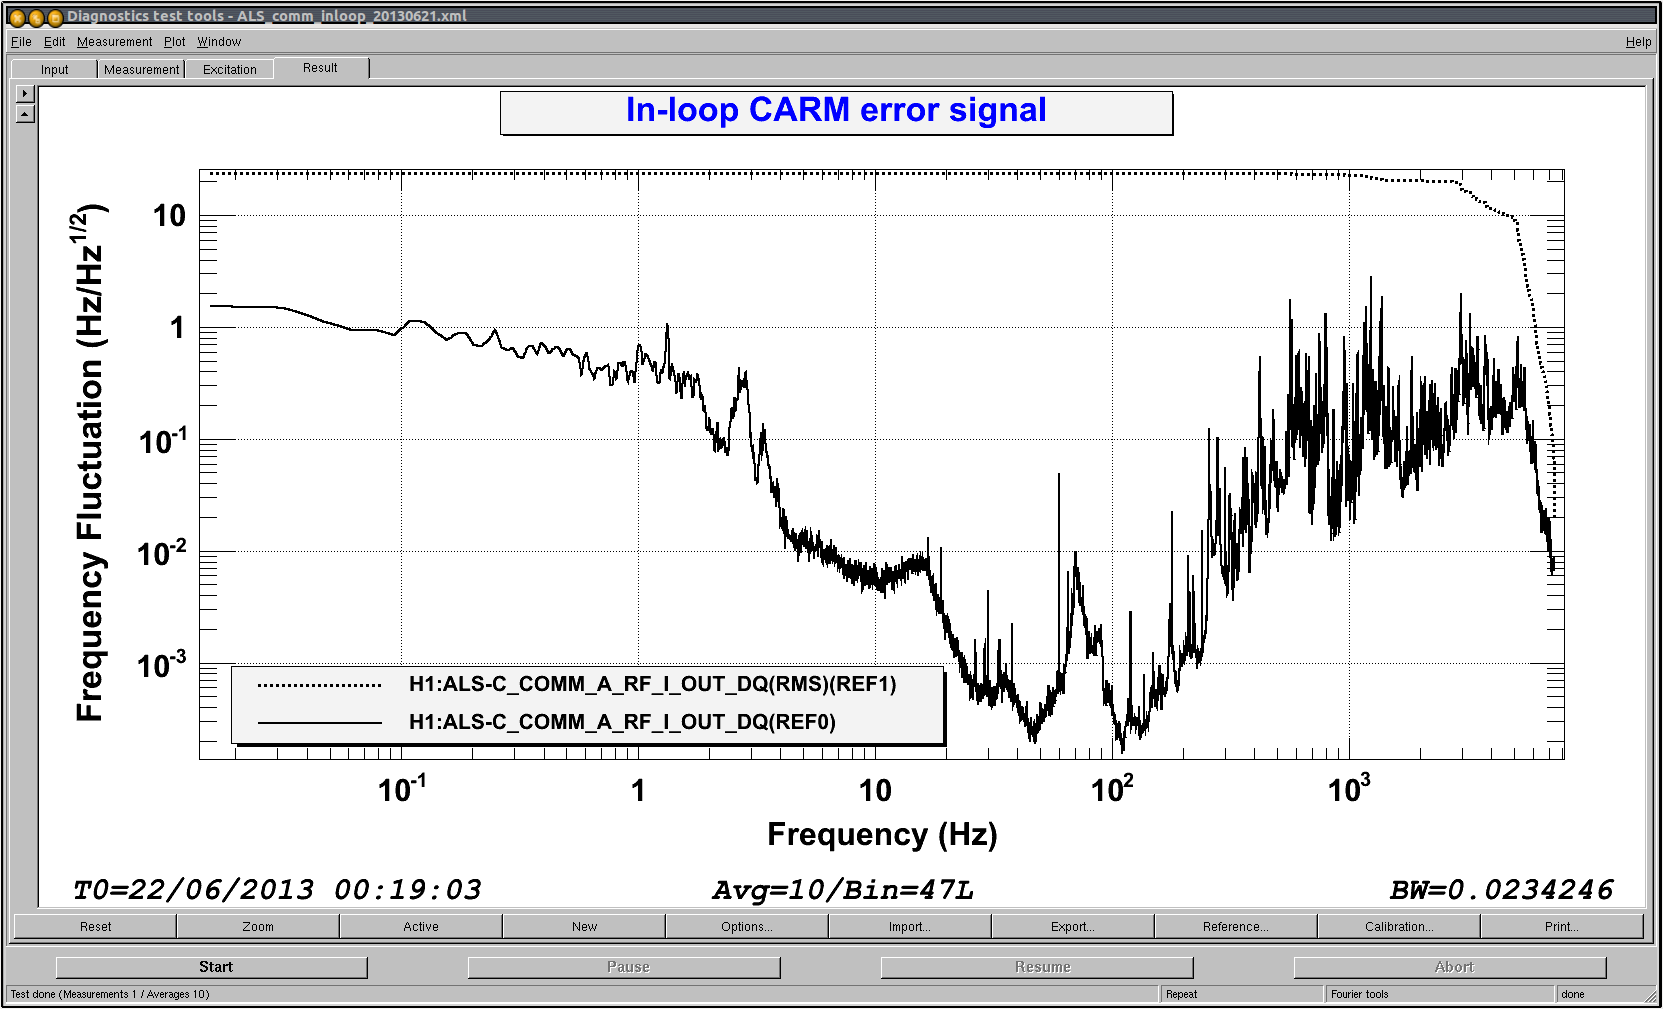The width and height of the screenshot is (1663, 1009).
Task: Open the Edit menu
Action: pos(54,42)
